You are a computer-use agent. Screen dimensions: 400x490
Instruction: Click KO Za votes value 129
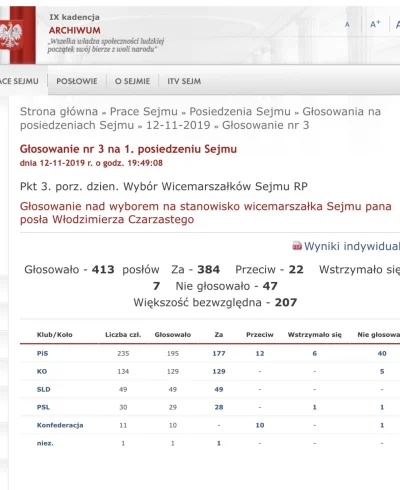click(219, 371)
